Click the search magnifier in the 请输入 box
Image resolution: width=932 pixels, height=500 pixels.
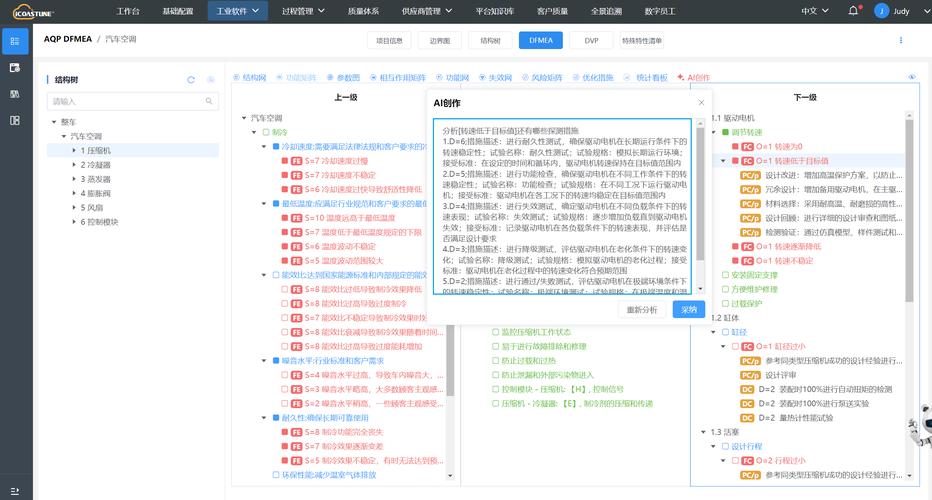(x=209, y=101)
